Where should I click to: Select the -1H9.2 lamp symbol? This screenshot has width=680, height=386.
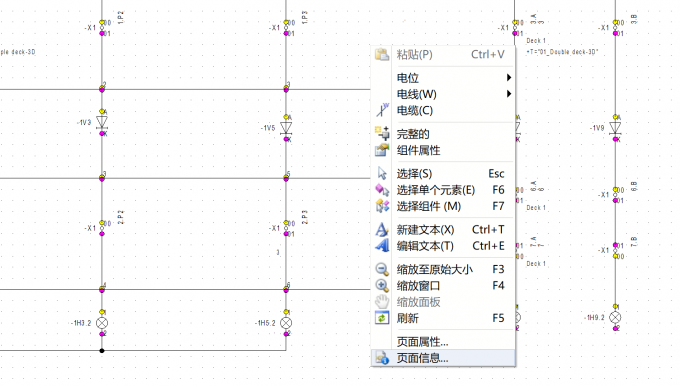coord(615,317)
